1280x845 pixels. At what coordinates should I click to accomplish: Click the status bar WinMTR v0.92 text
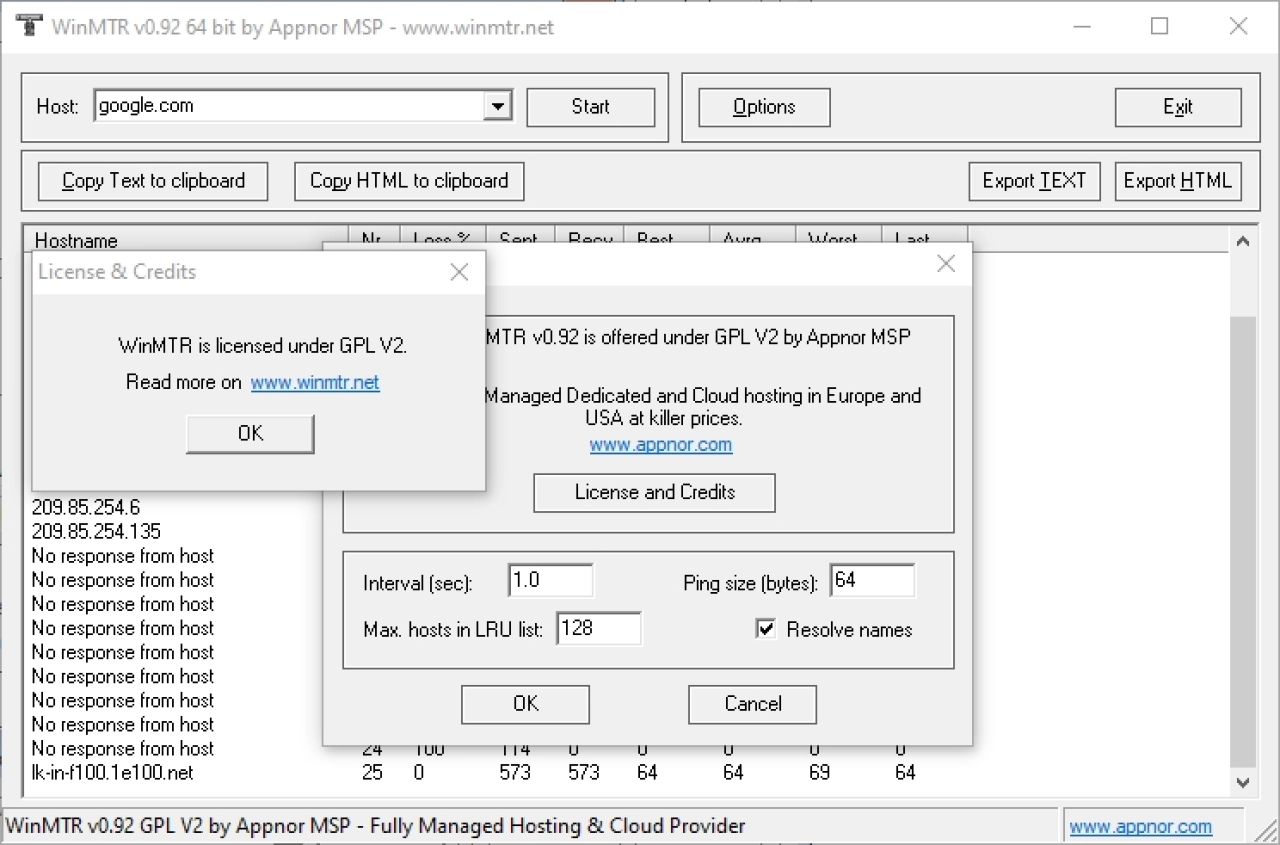[x=375, y=826]
